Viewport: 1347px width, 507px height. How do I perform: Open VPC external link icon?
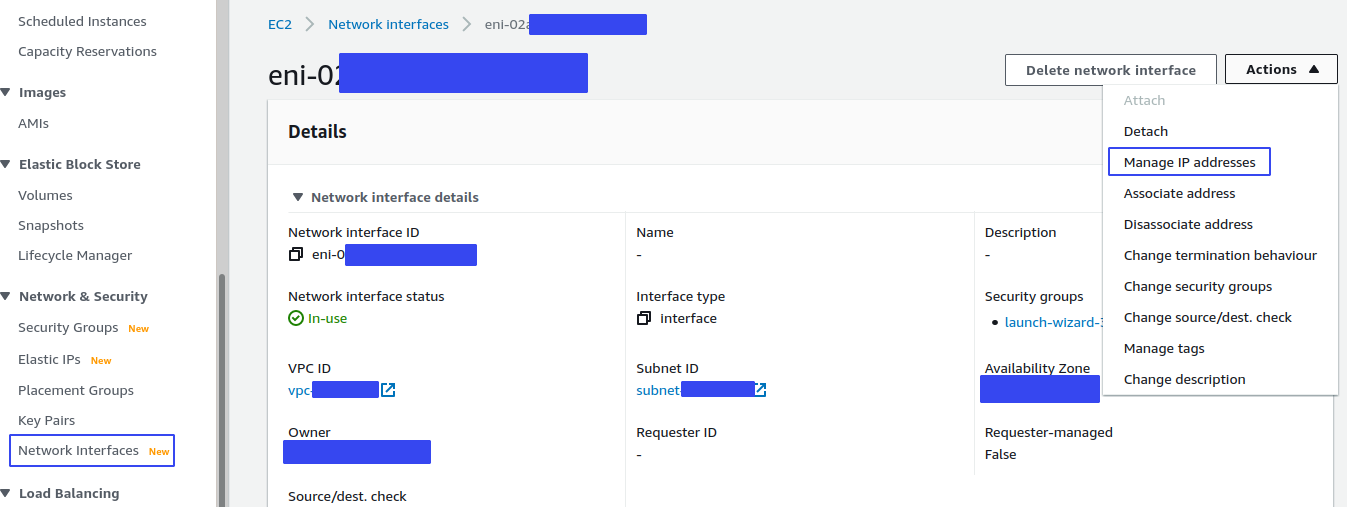[x=388, y=390]
